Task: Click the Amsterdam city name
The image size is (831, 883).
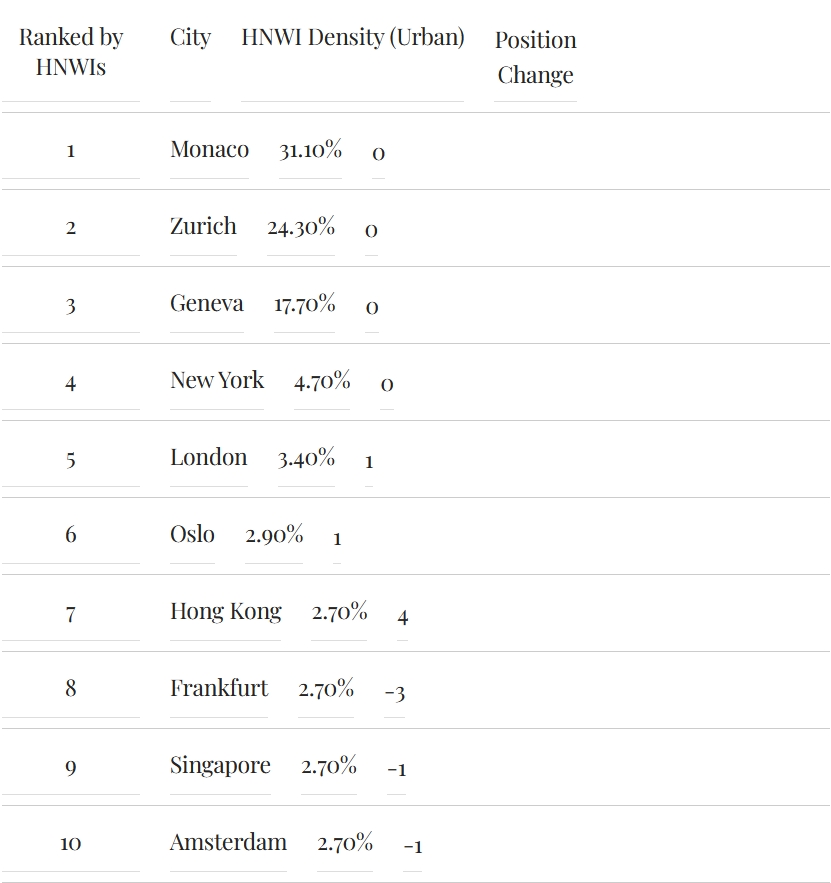Action: pyautogui.click(x=228, y=843)
